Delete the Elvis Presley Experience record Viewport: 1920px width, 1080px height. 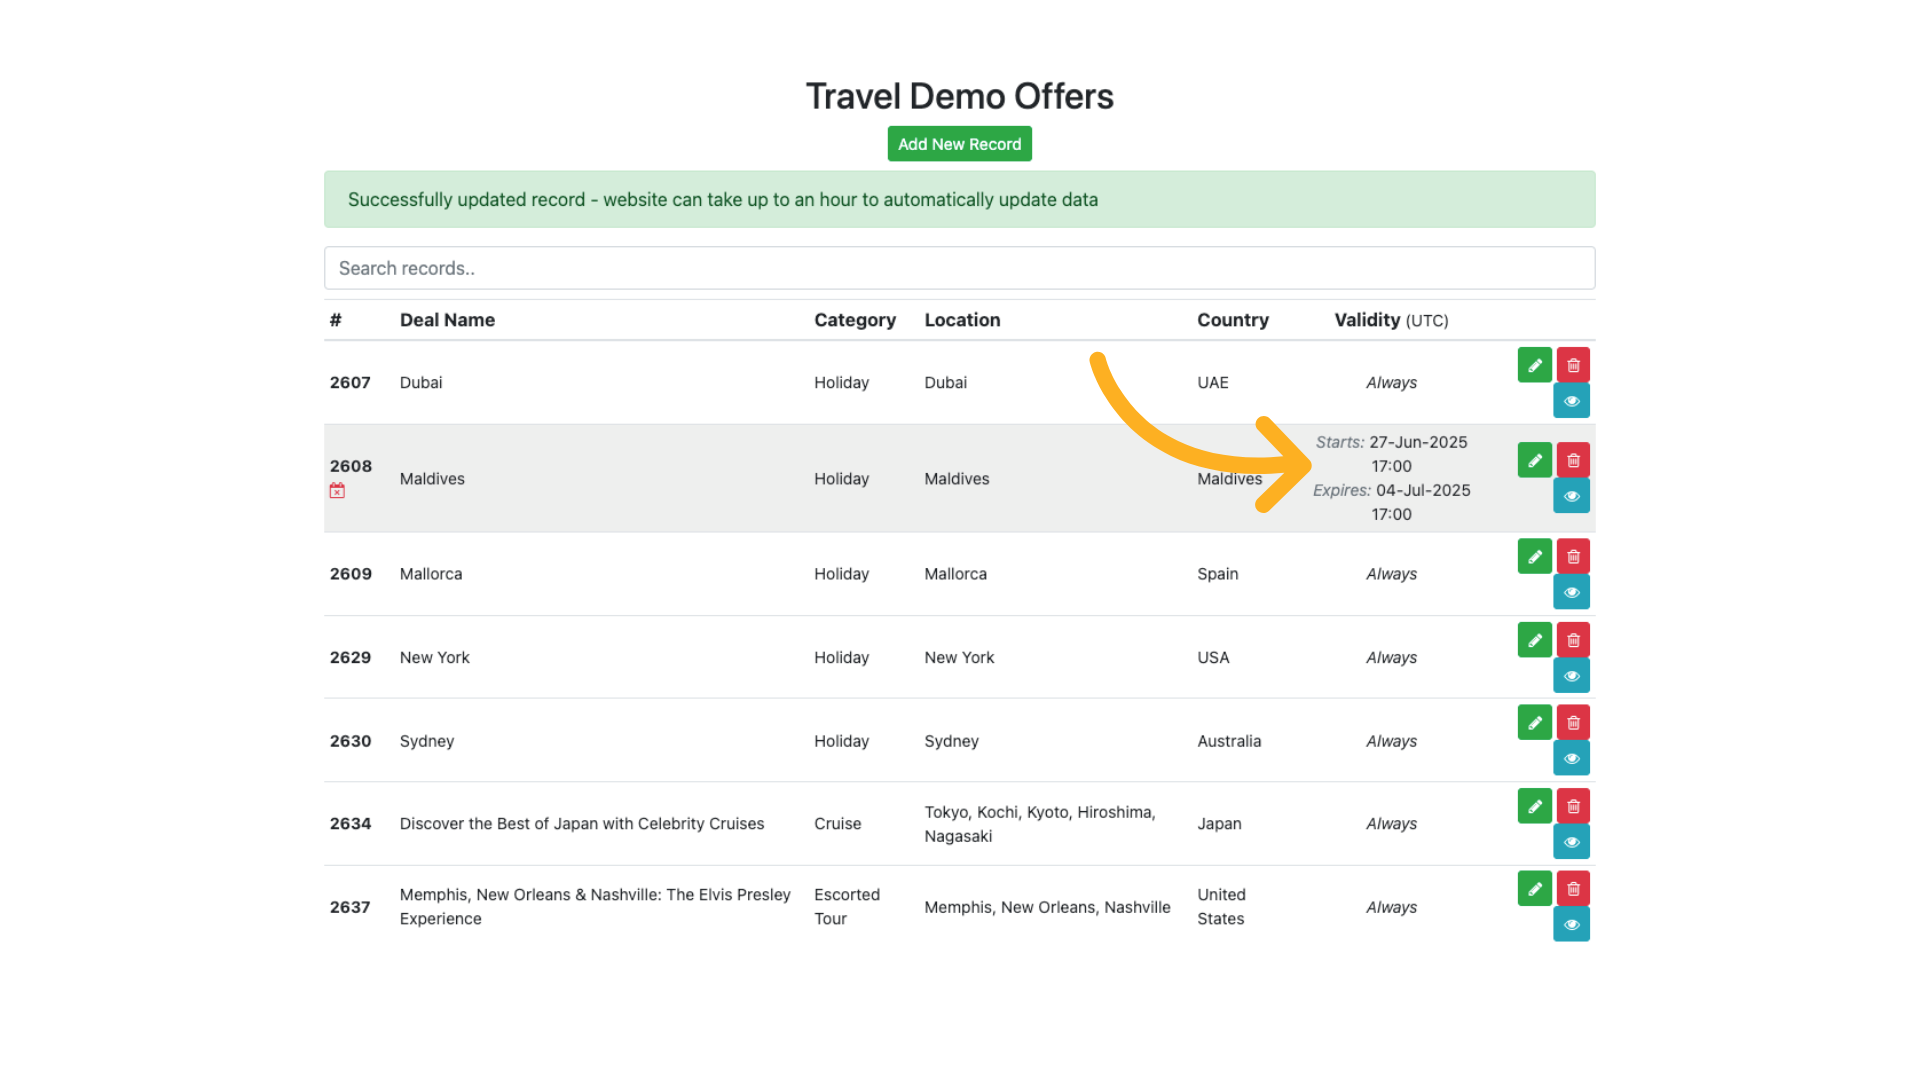click(1572, 887)
